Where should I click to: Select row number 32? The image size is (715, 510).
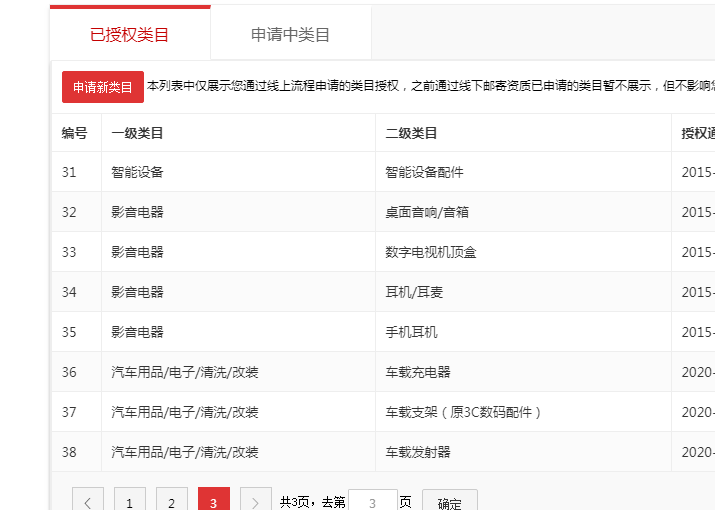tap(69, 212)
